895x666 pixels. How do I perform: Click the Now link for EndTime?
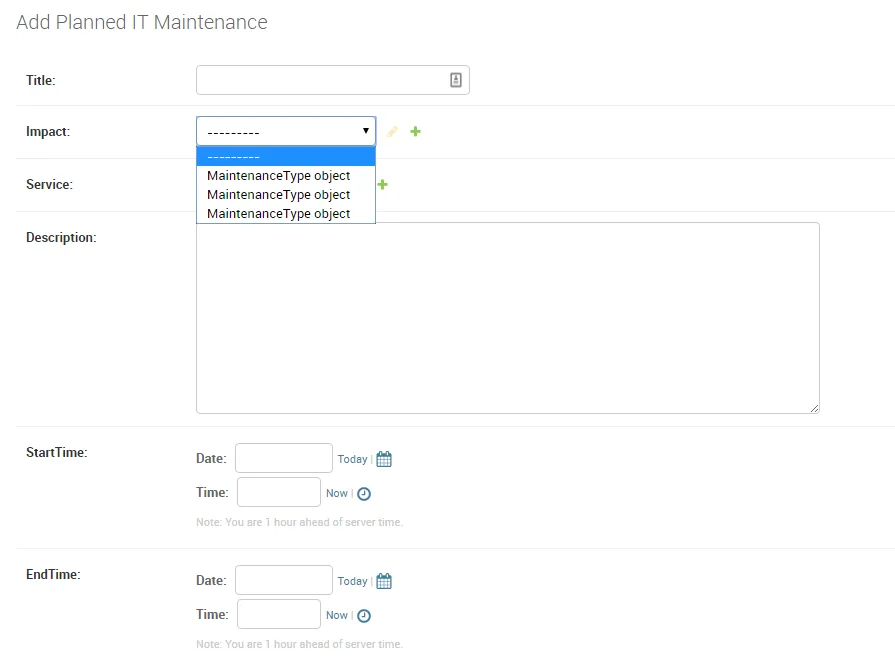(337, 615)
